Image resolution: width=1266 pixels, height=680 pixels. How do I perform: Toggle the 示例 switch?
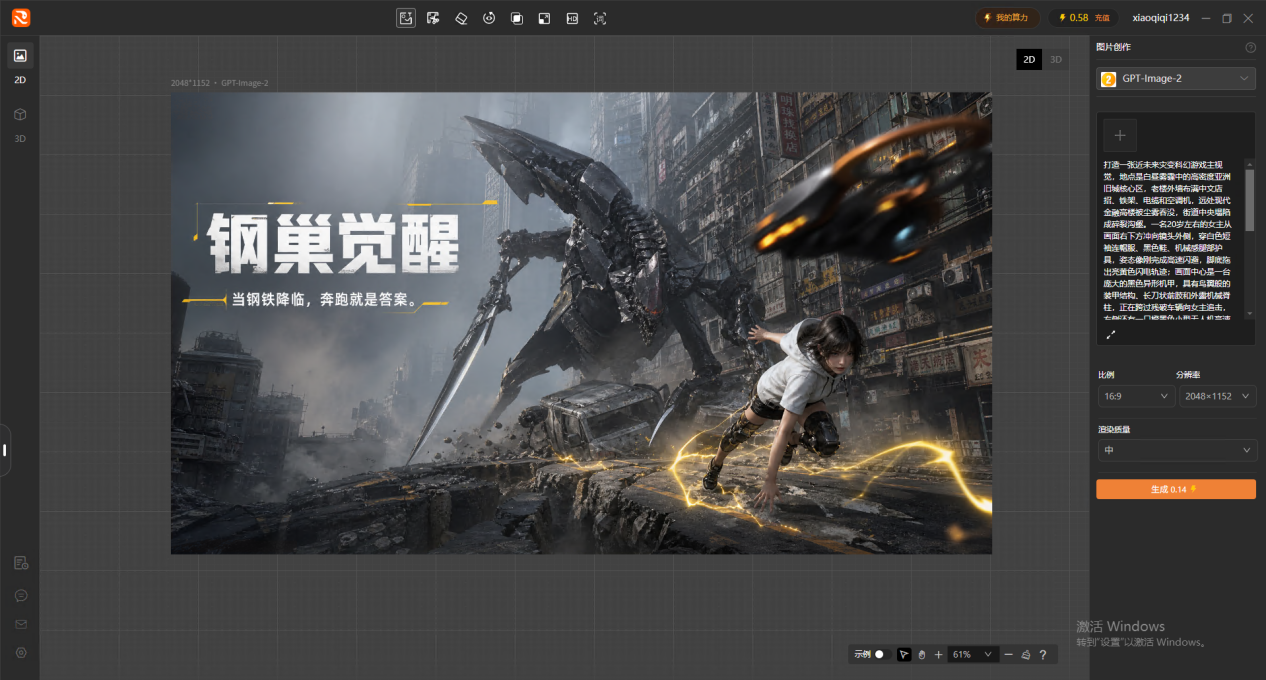tap(879, 654)
